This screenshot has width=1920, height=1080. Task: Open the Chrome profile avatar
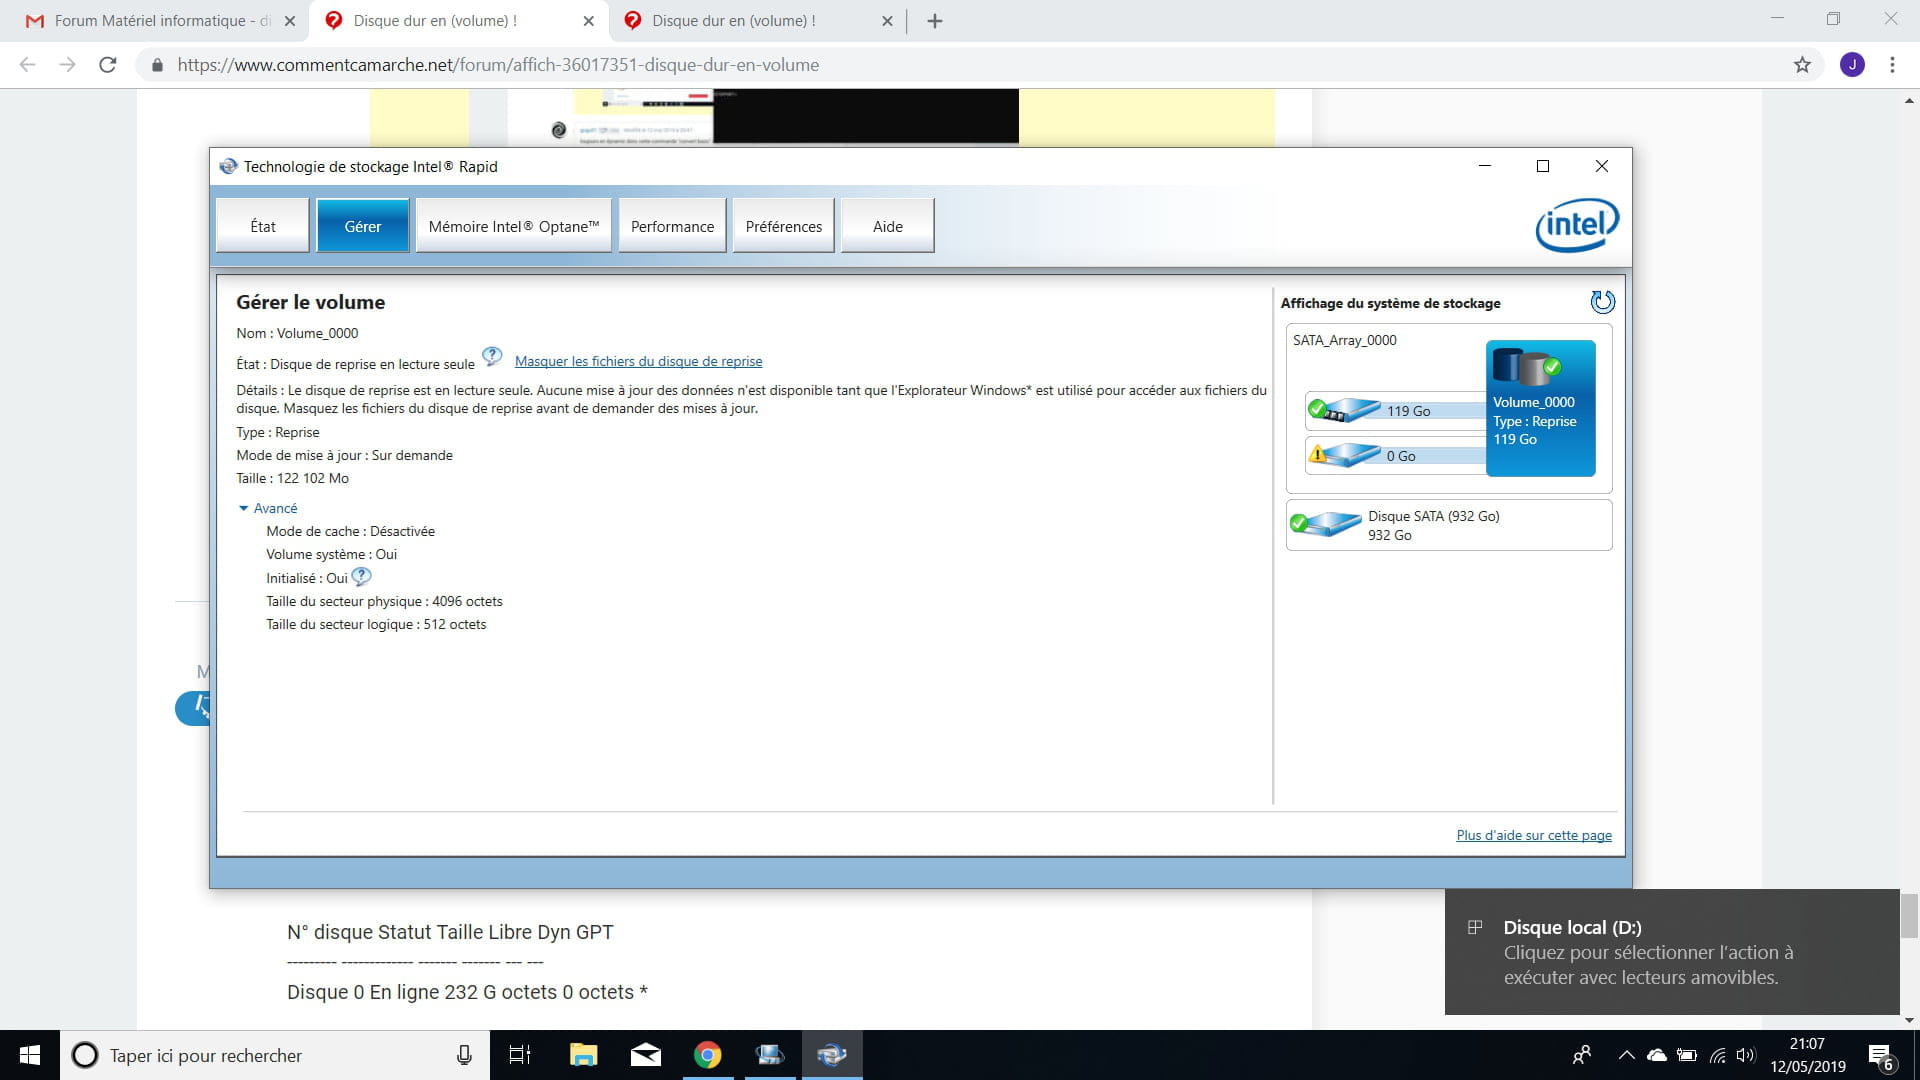tap(1852, 65)
